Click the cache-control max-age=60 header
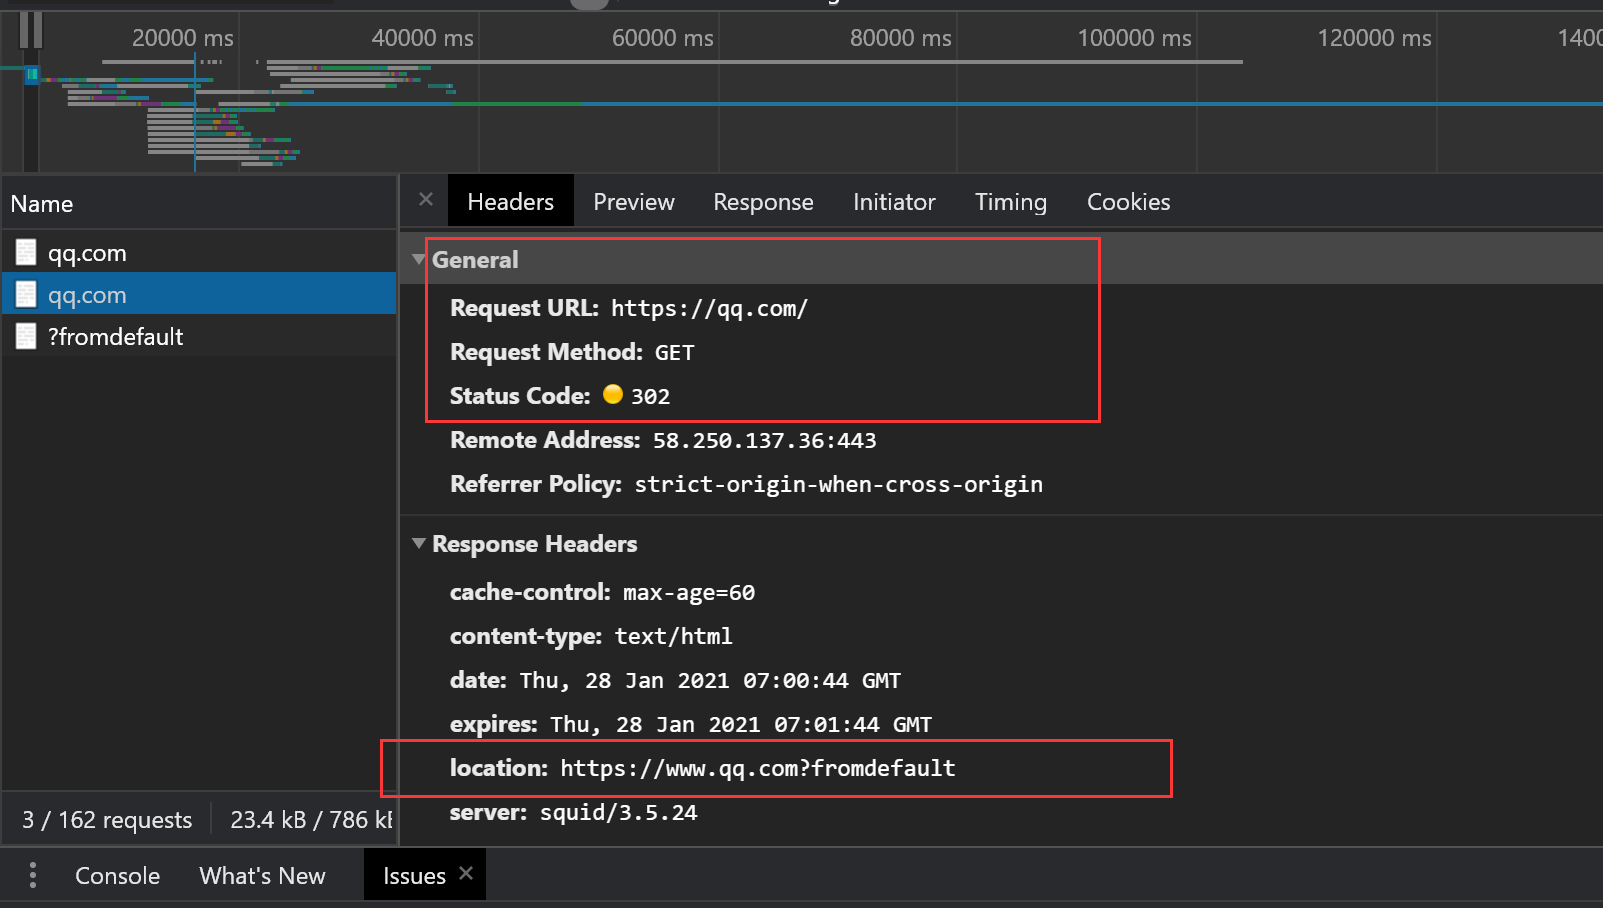The image size is (1603, 908). click(x=602, y=592)
